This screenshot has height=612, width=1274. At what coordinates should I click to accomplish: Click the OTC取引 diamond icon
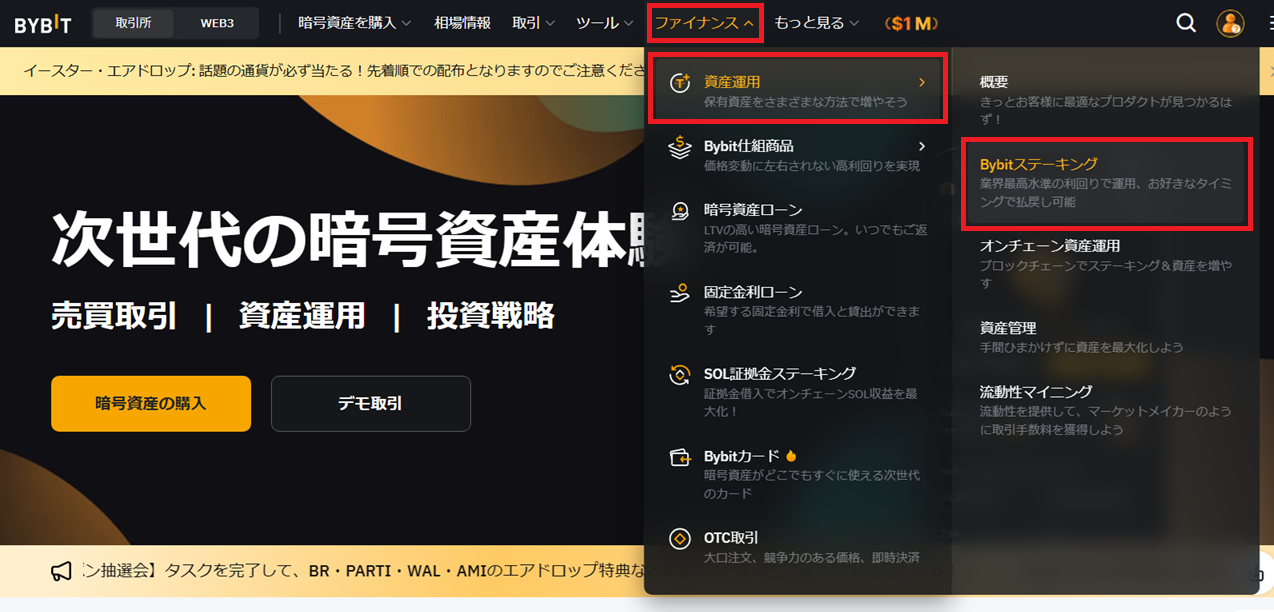[x=679, y=537]
